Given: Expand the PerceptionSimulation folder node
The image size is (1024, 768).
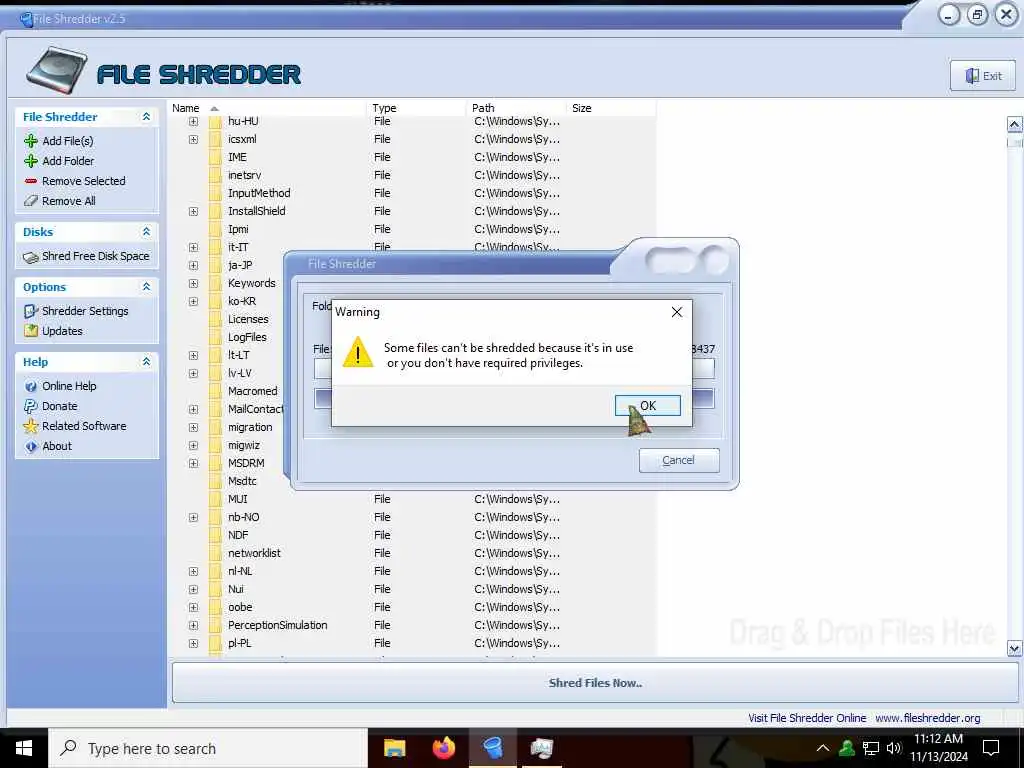Looking at the screenshot, I should [193, 626].
